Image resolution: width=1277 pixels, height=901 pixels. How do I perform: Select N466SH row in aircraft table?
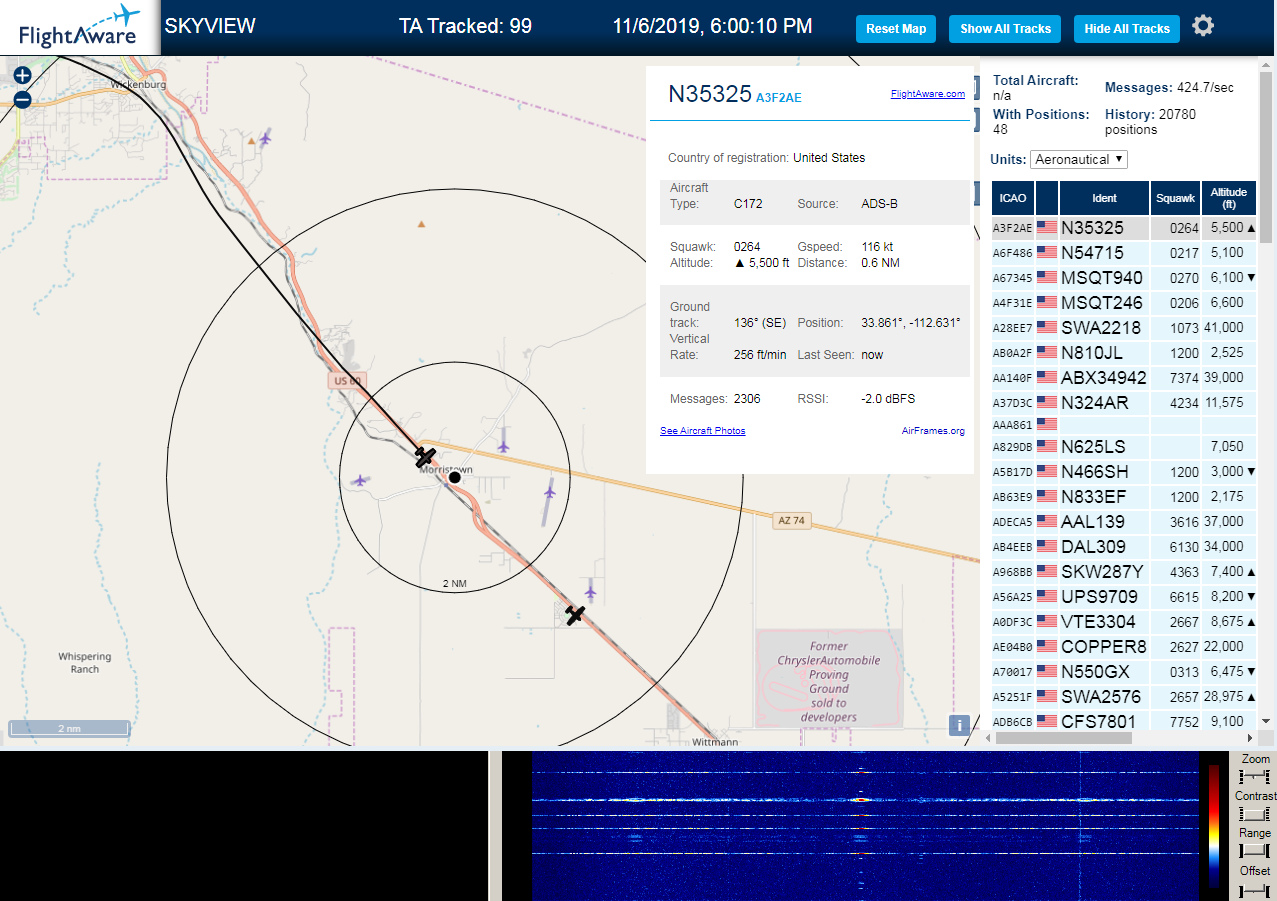[x=1124, y=471]
